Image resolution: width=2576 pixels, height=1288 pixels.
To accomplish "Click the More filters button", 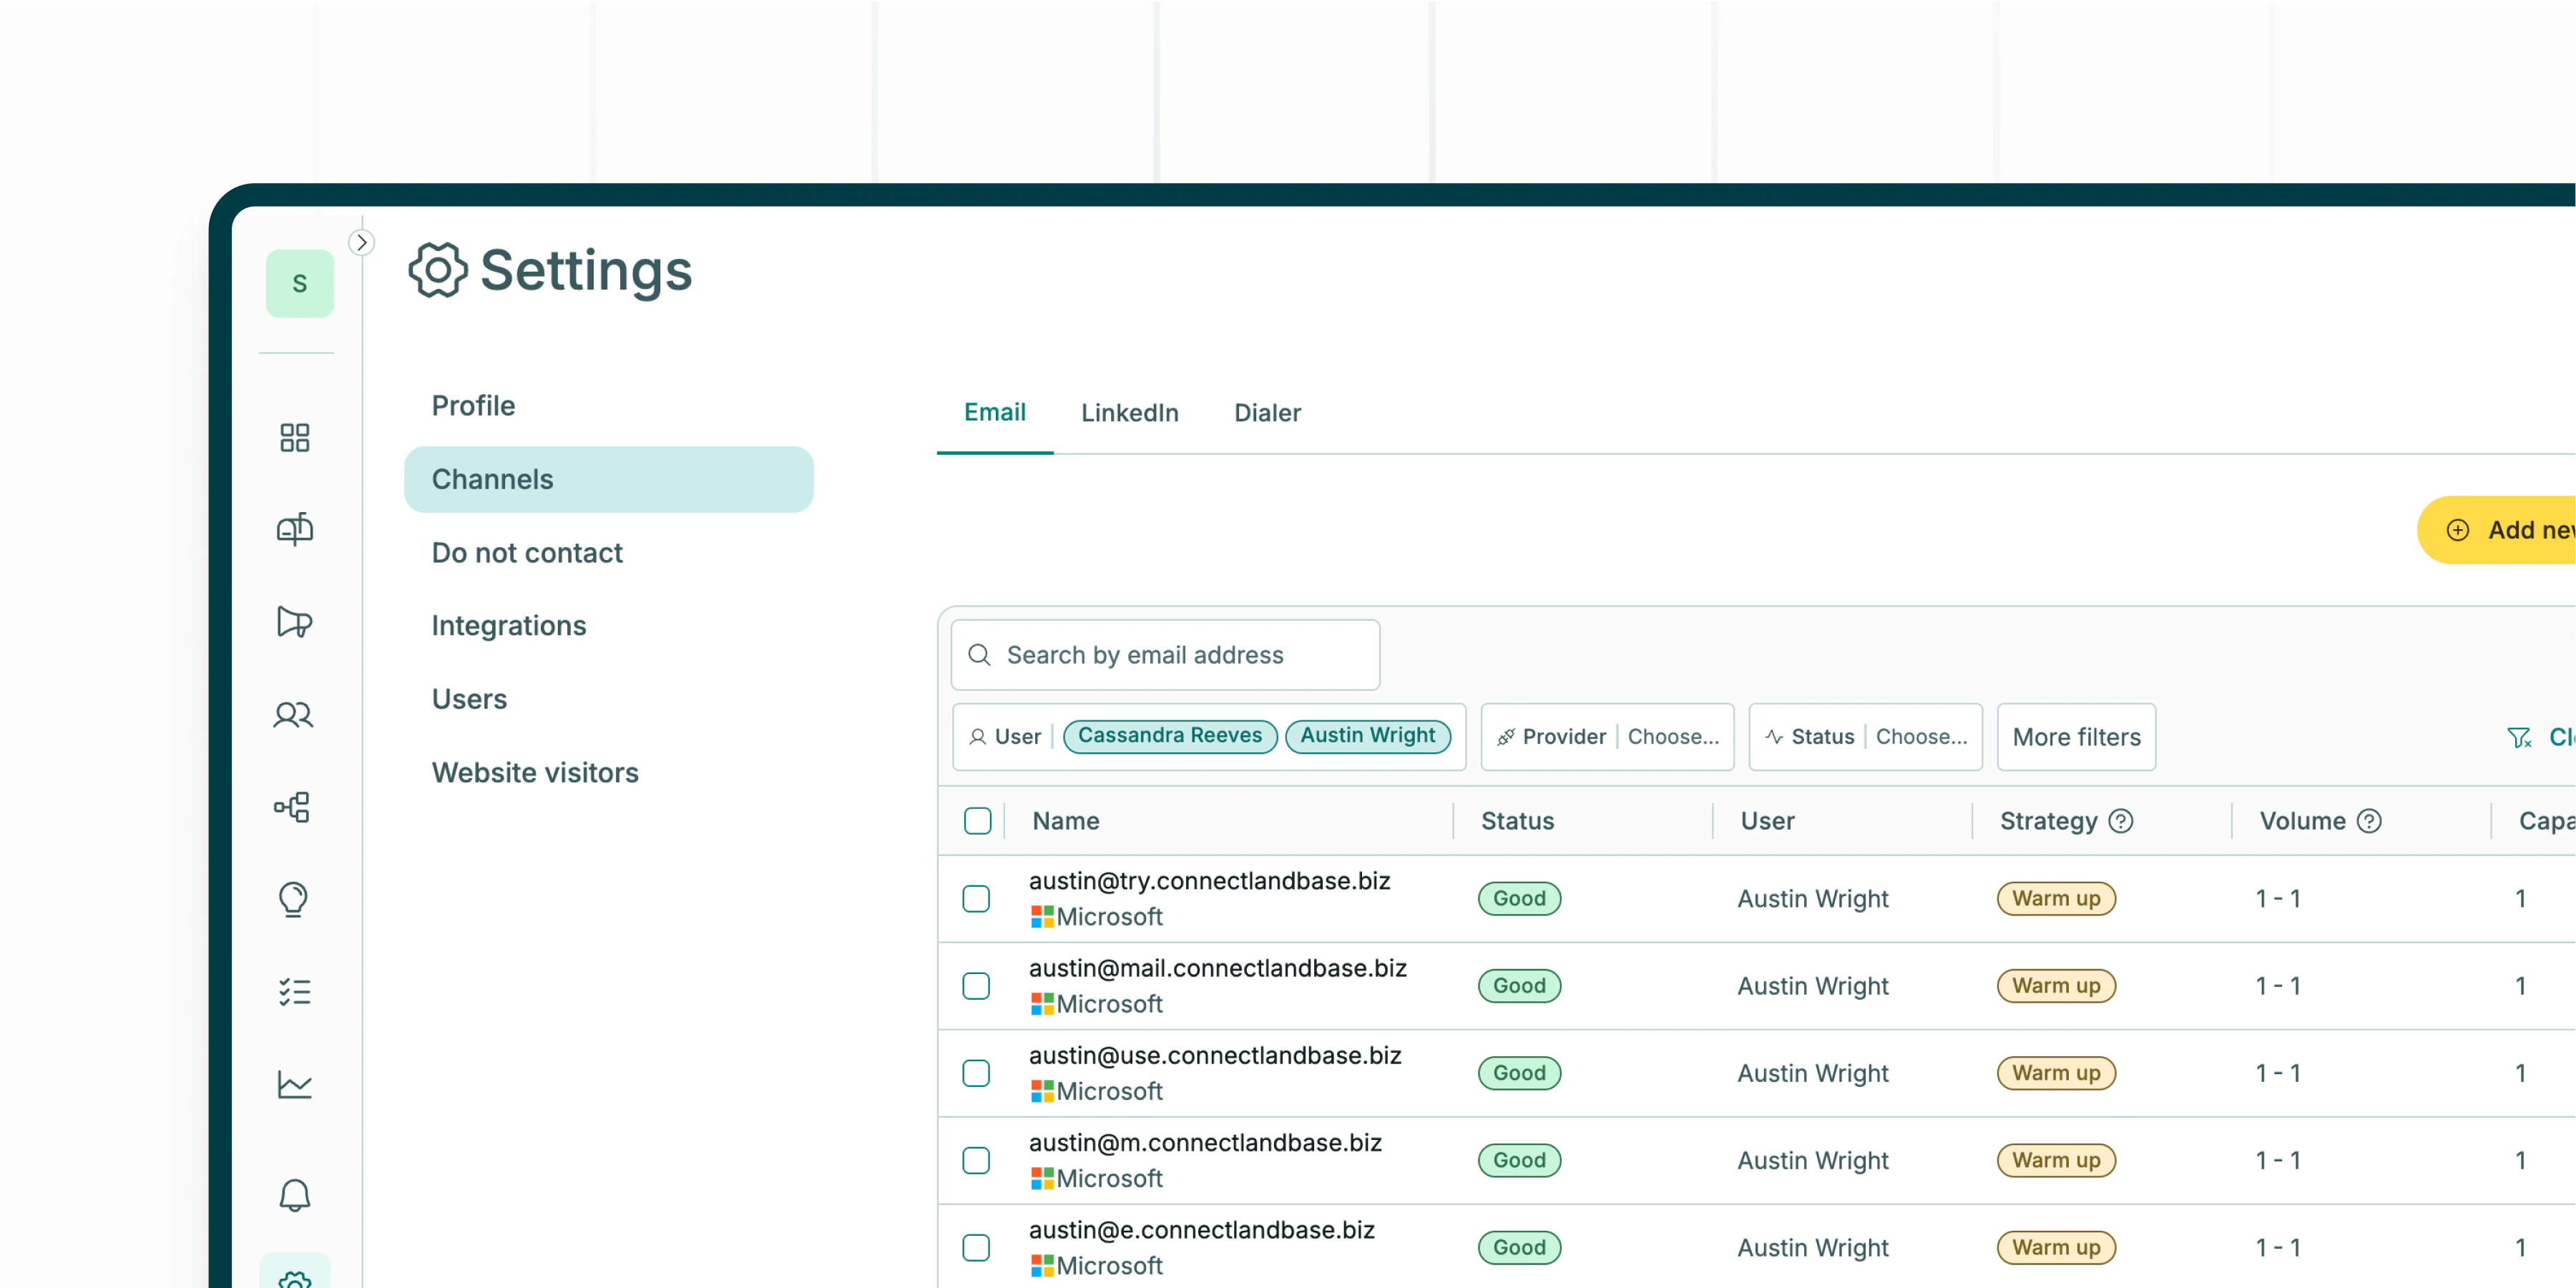I will point(2076,737).
